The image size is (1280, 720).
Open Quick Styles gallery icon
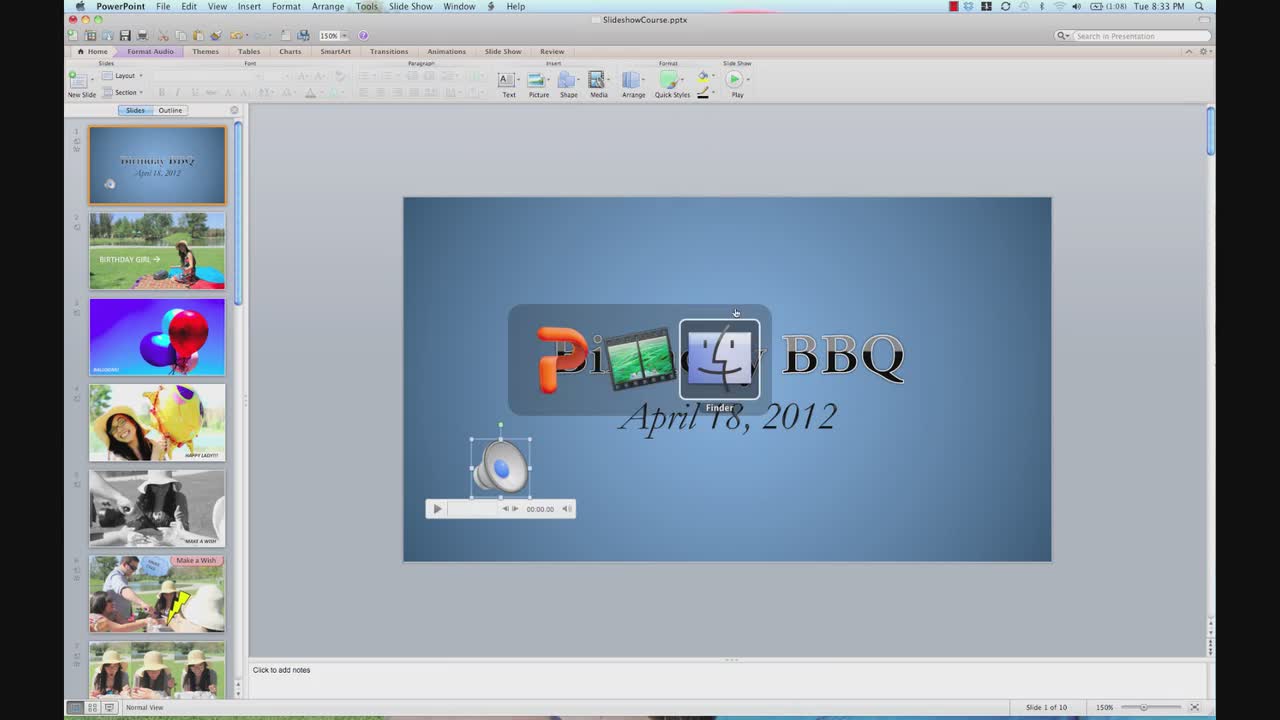pyautogui.click(x=669, y=80)
